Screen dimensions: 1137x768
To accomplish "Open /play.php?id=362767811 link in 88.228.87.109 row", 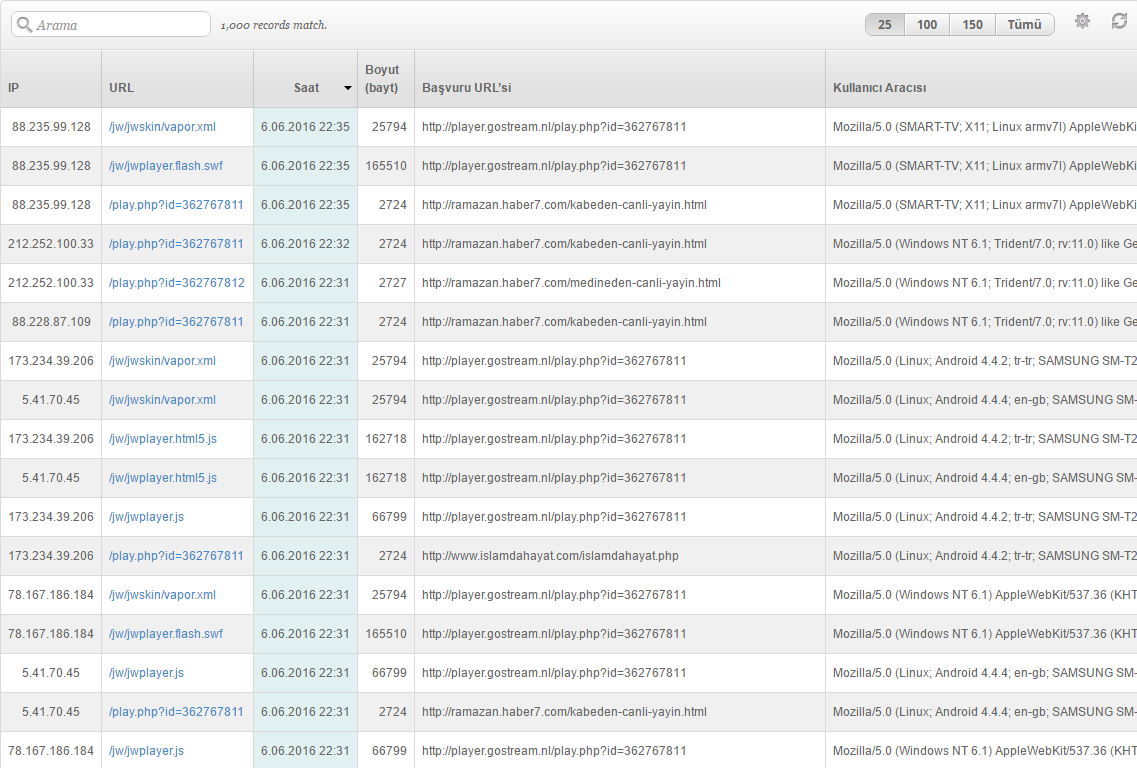I will point(176,322).
